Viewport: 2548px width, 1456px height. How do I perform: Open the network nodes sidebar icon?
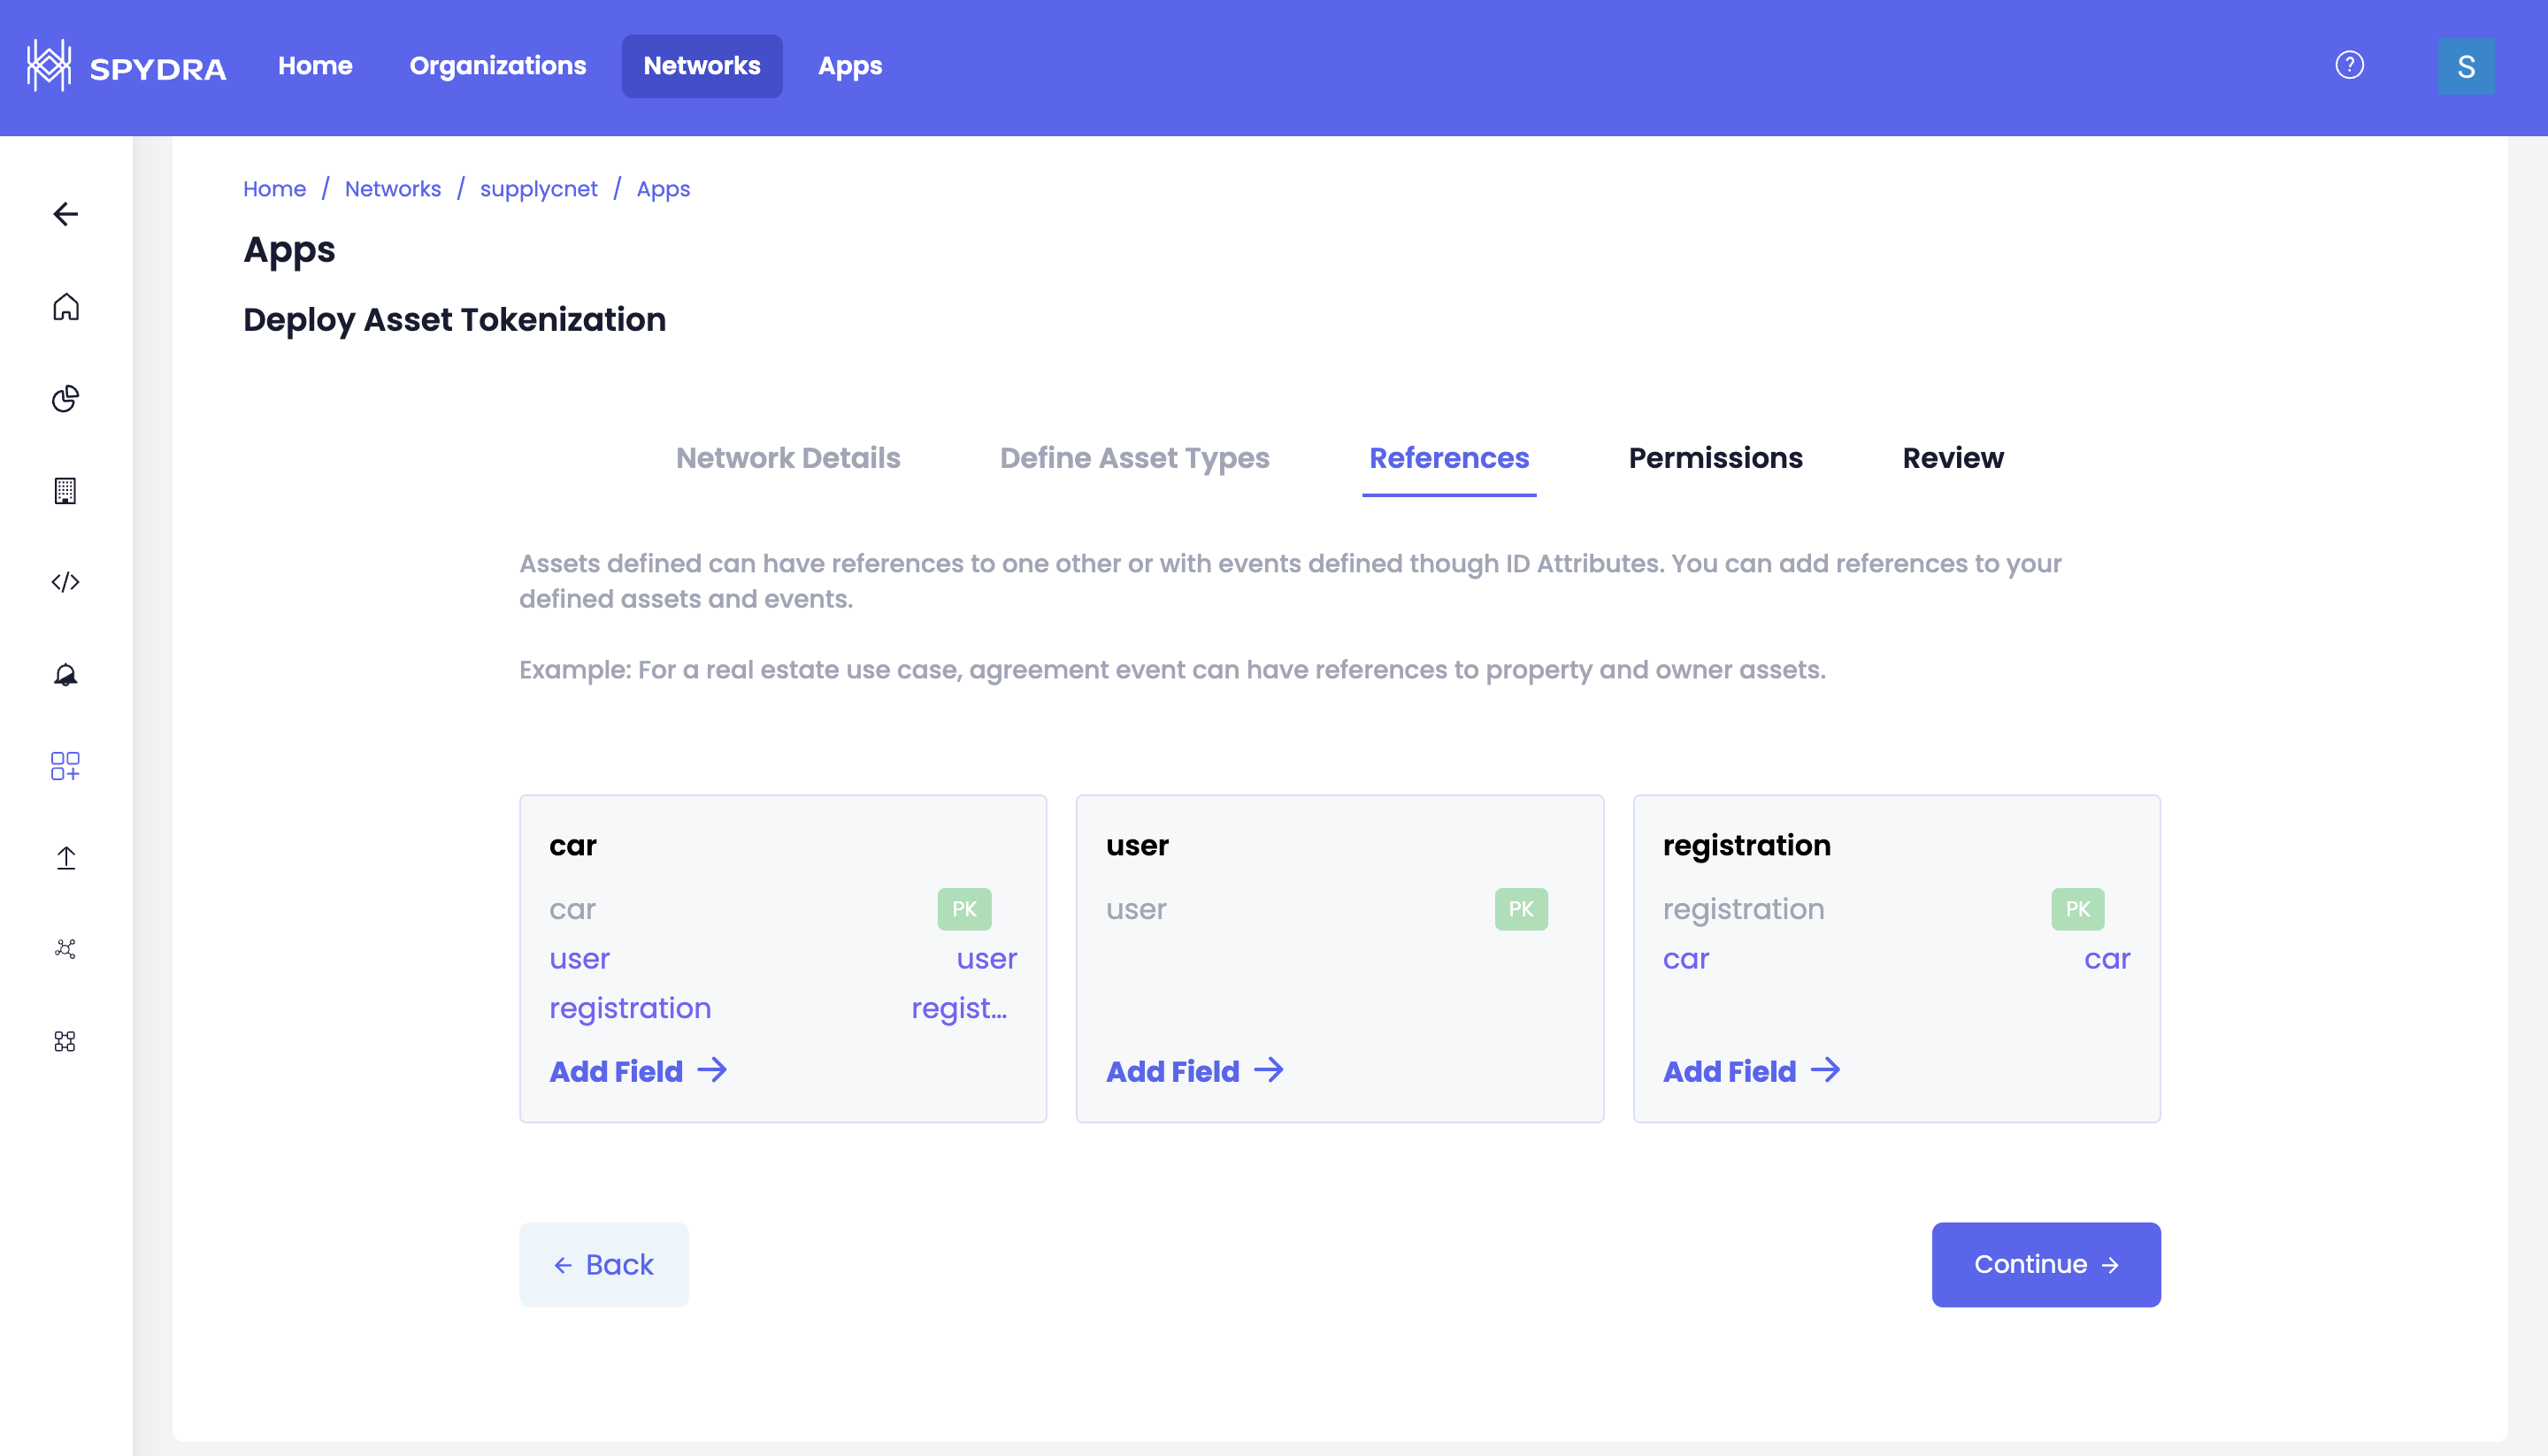[x=66, y=949]
